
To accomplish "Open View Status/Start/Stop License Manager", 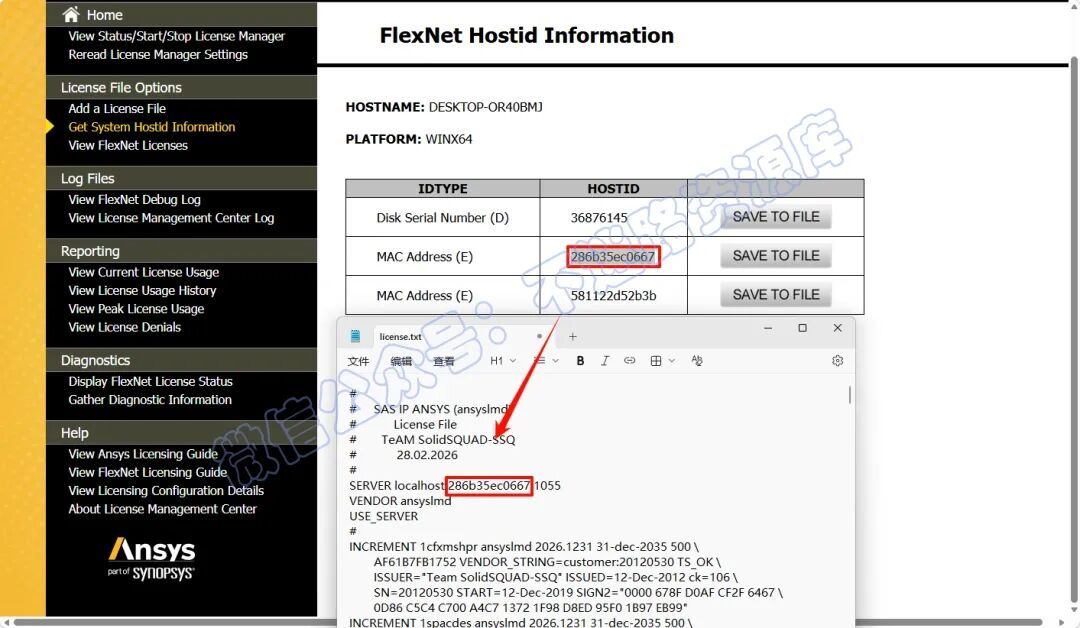I will (x=176, y=36).
